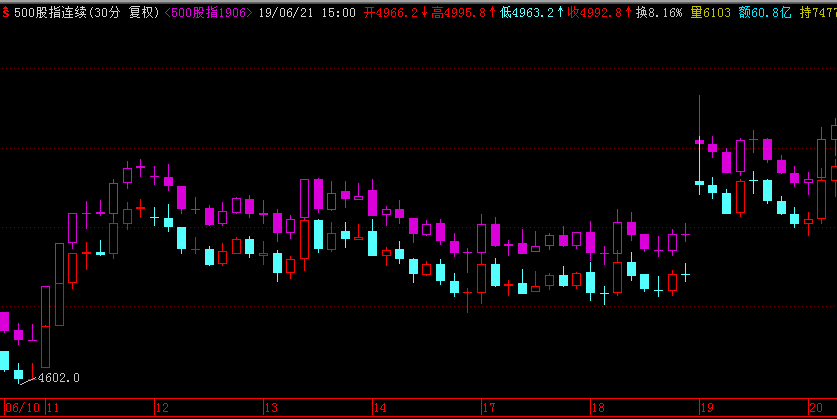This screenshot has height=419, width=837.
Task: Select the 14 date marker on axis
Action: pos(380,408)
